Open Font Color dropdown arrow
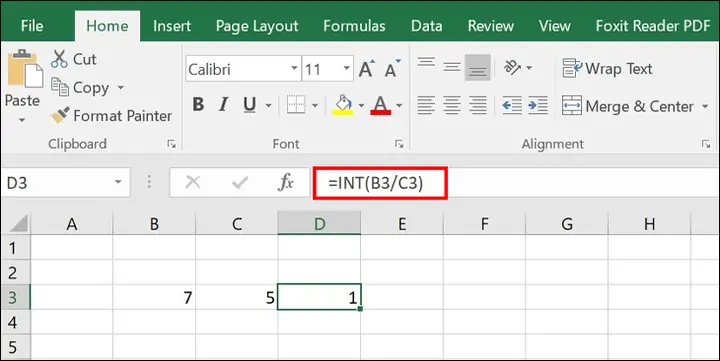Screen dimensions: 720x361 pyautogui.click(x=399, y=106)
